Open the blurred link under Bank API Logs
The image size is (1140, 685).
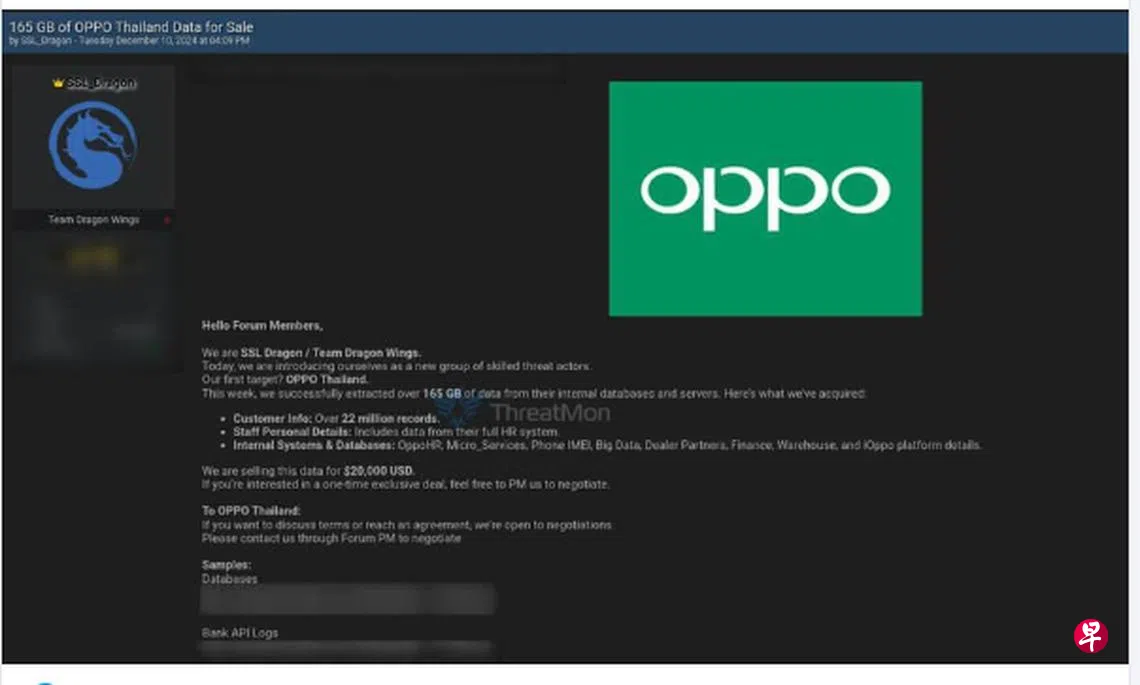(x=347, y=650)
